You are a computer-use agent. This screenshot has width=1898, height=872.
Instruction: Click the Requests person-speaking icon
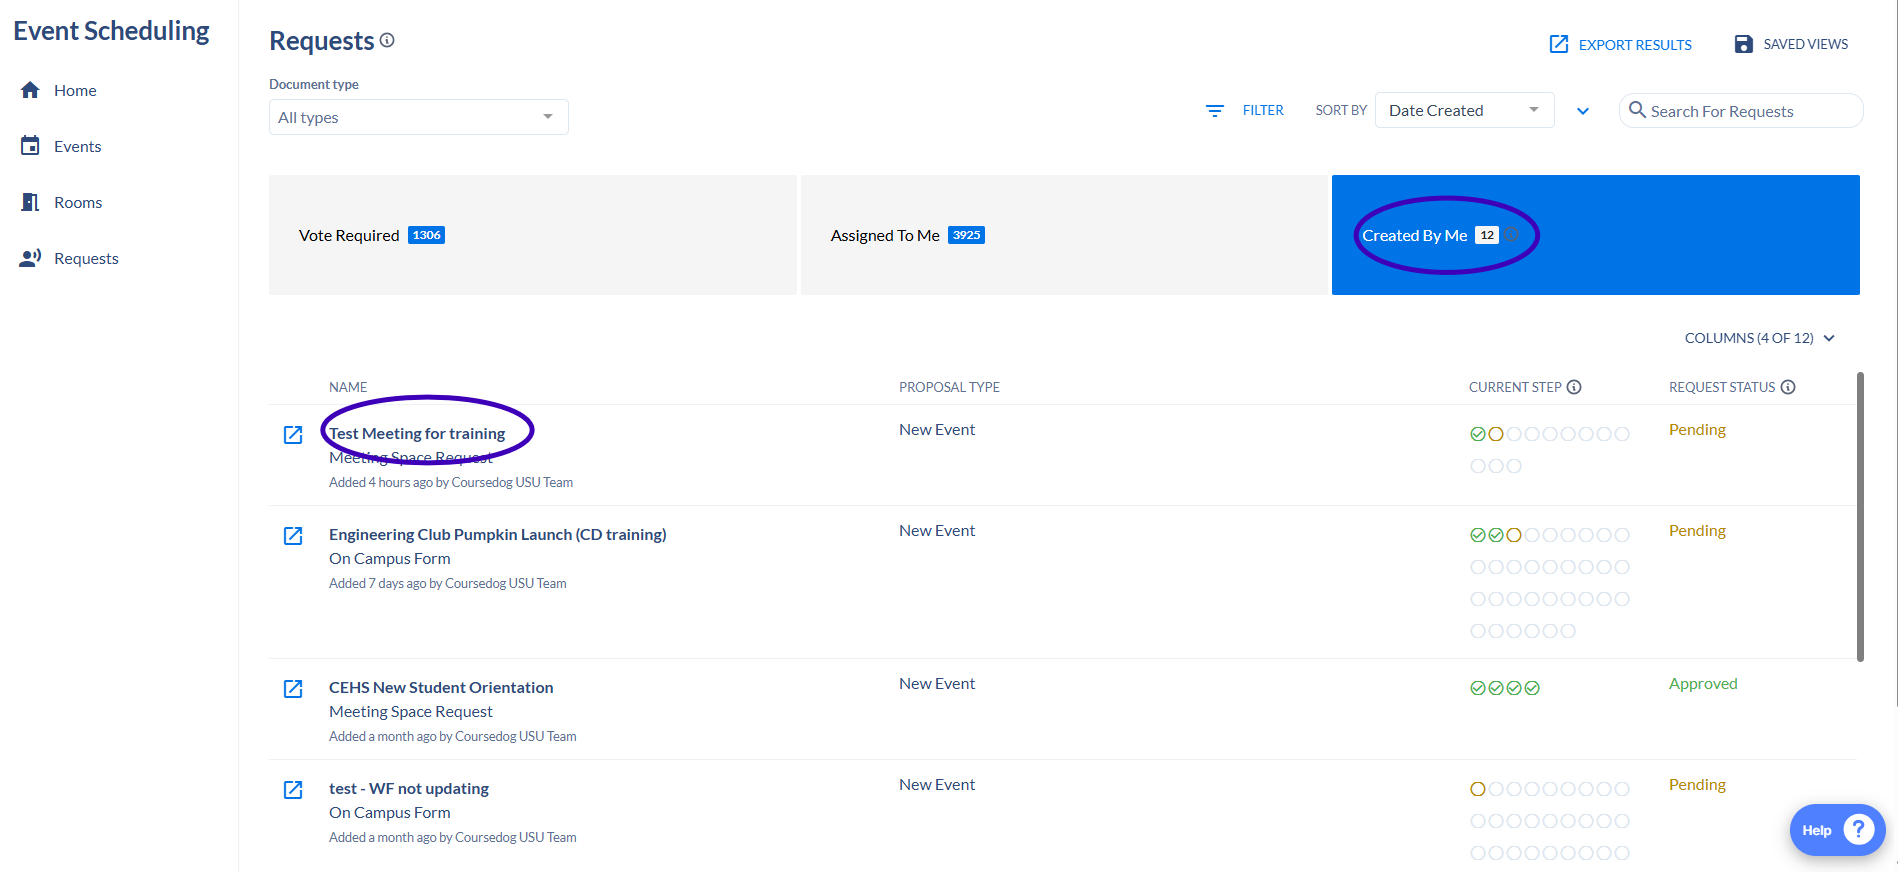[30, 258]
